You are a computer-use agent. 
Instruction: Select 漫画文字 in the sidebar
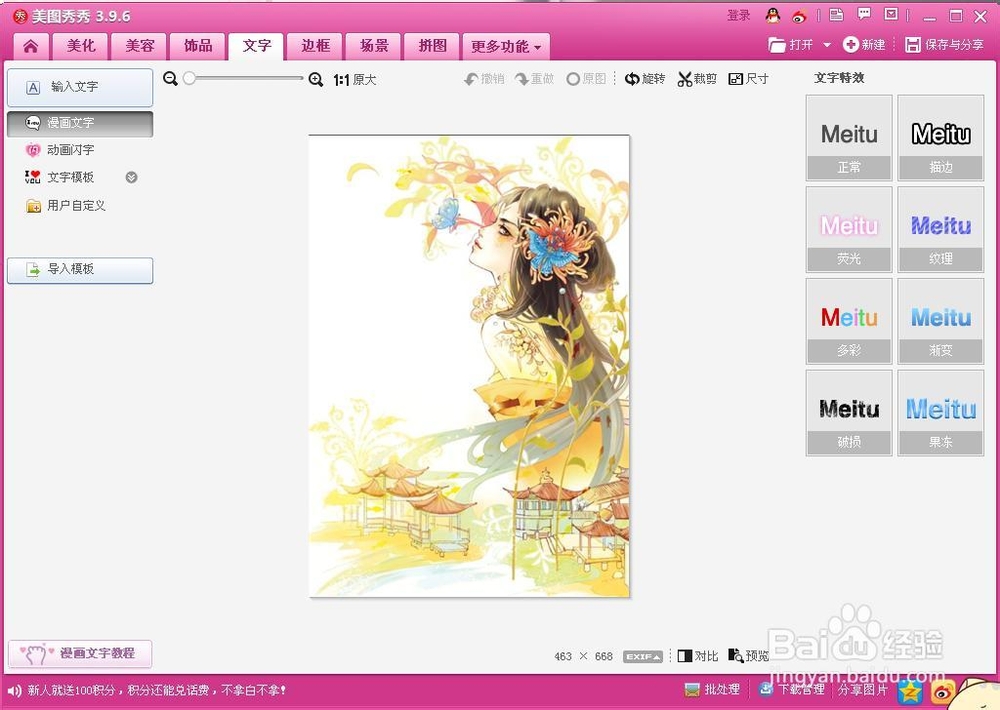[x=80, y=123]
